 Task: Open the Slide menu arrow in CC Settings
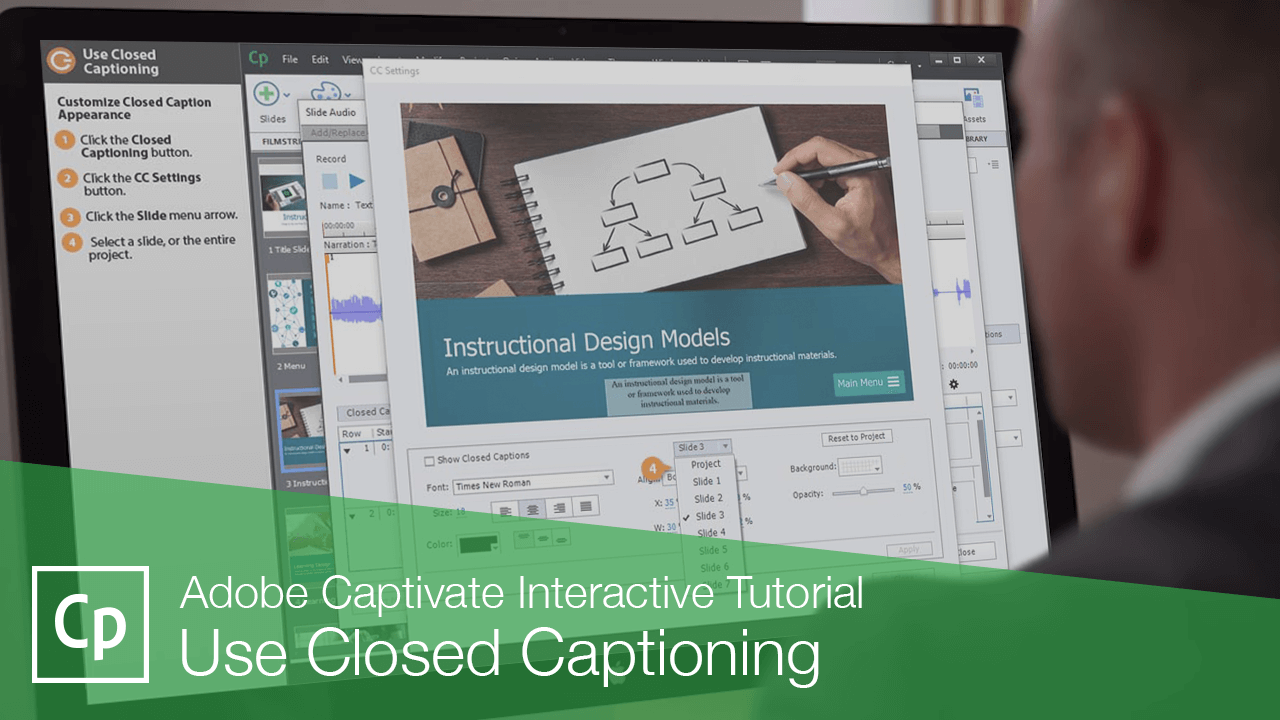(x=725, y=446)
